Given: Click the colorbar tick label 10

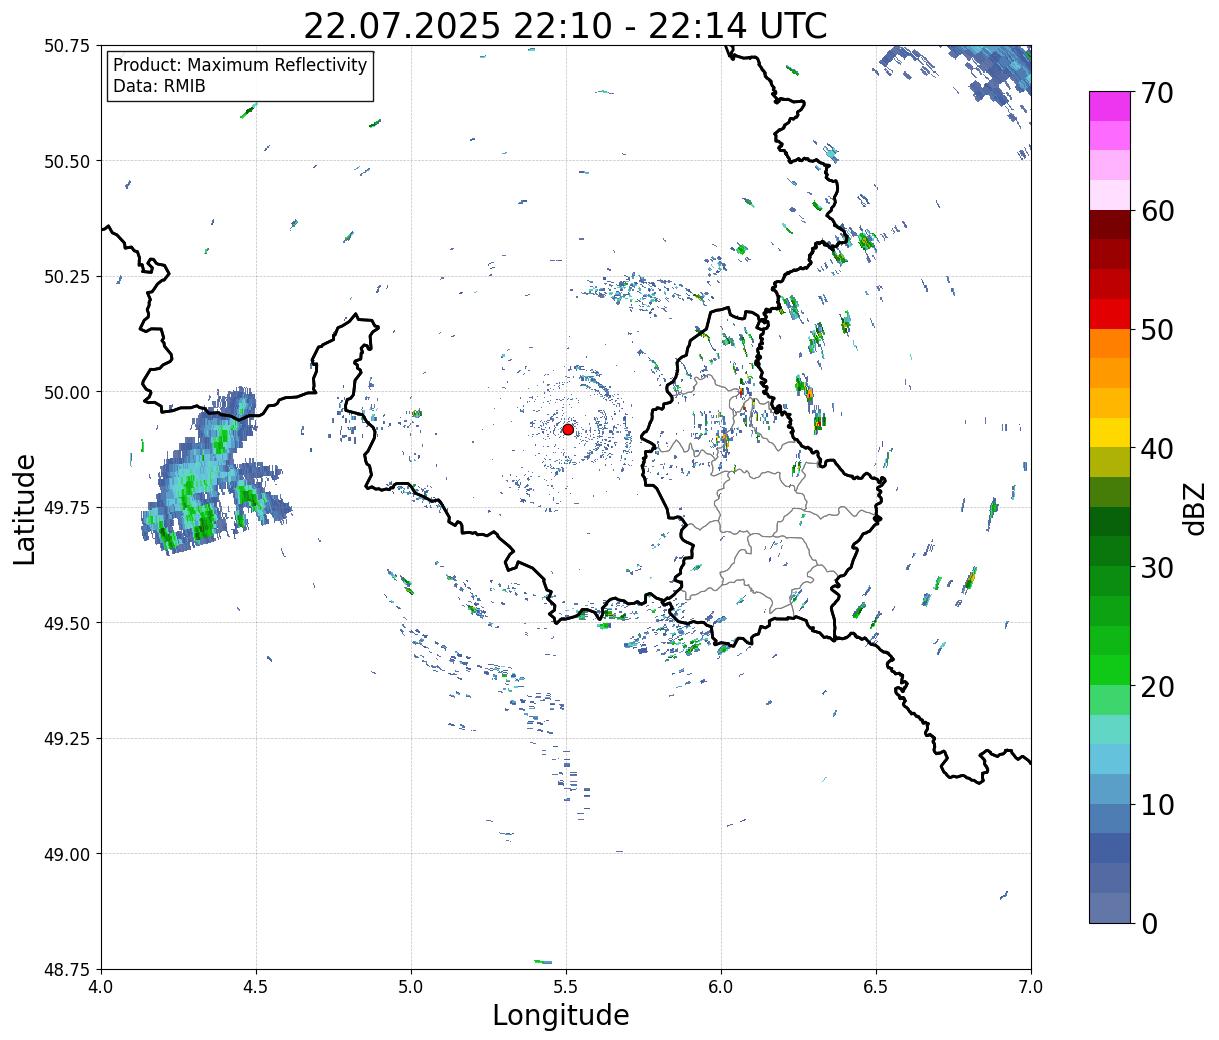Looking at the screenshot, I should 1157,804.
